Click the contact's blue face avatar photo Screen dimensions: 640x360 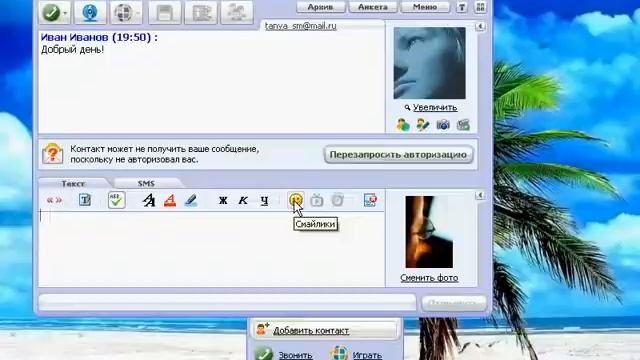pyautogui.click(x=429, y=63)
